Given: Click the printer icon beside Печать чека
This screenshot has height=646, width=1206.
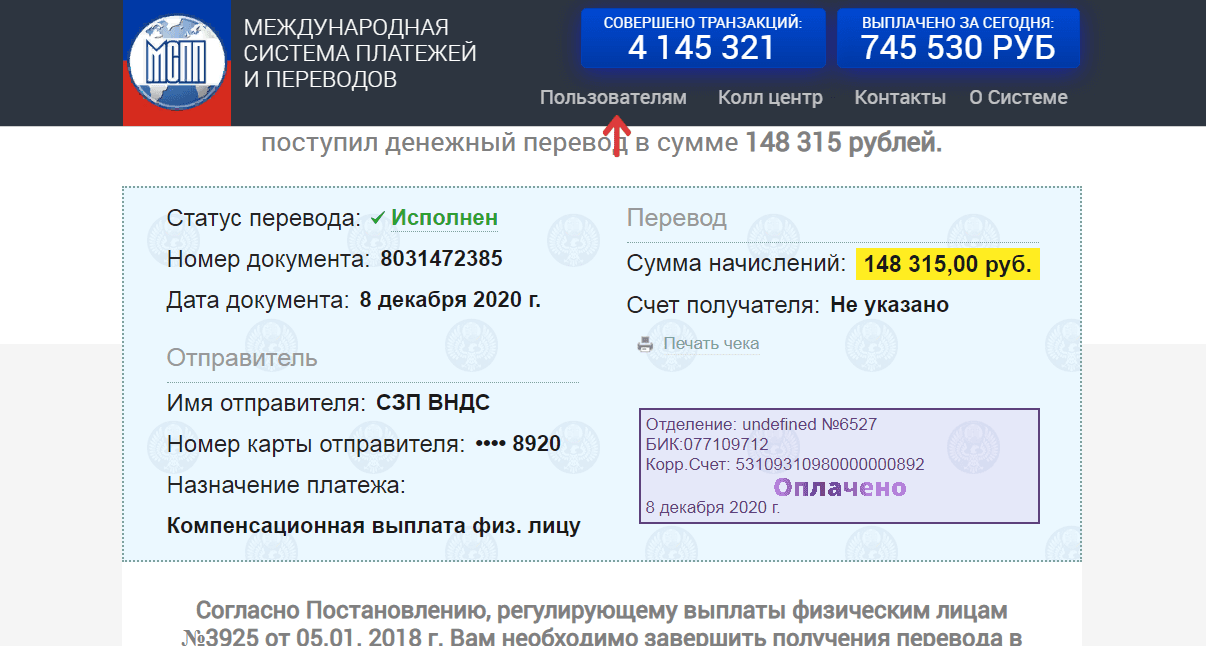Looking at the screenshot, I should click(x=645, y=345).
